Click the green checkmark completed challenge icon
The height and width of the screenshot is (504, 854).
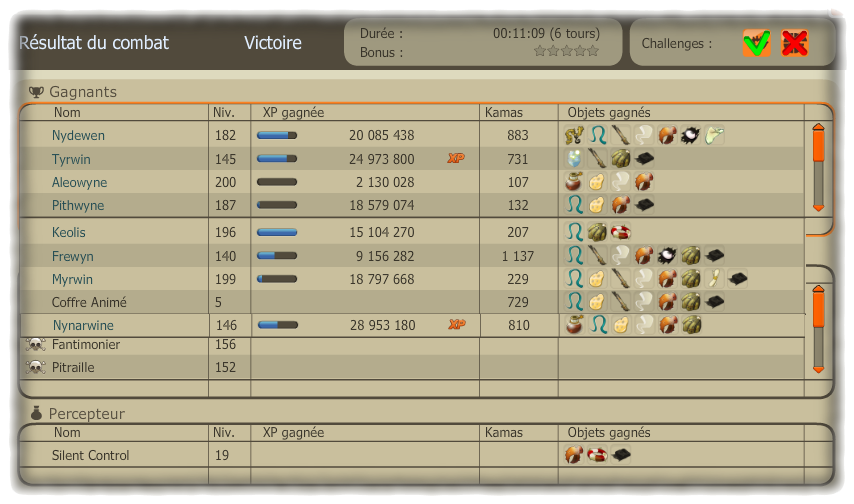click(757, 43)
